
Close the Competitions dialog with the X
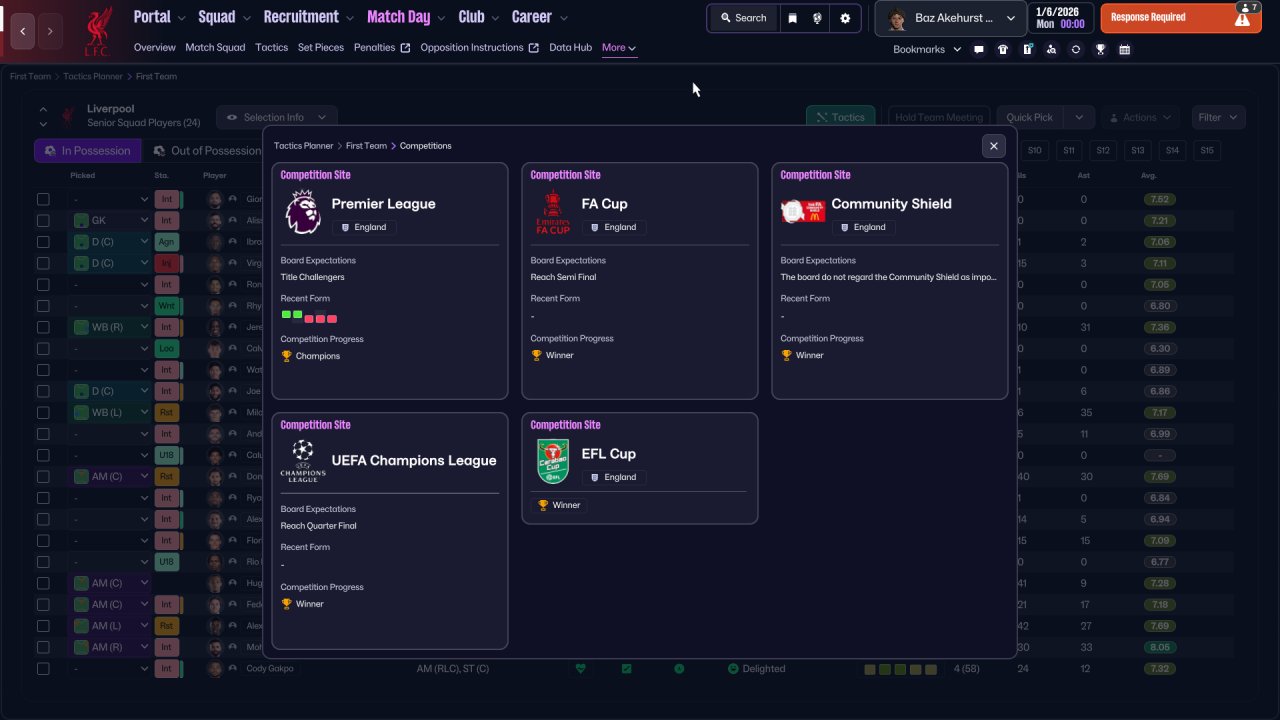click(993, 146)
